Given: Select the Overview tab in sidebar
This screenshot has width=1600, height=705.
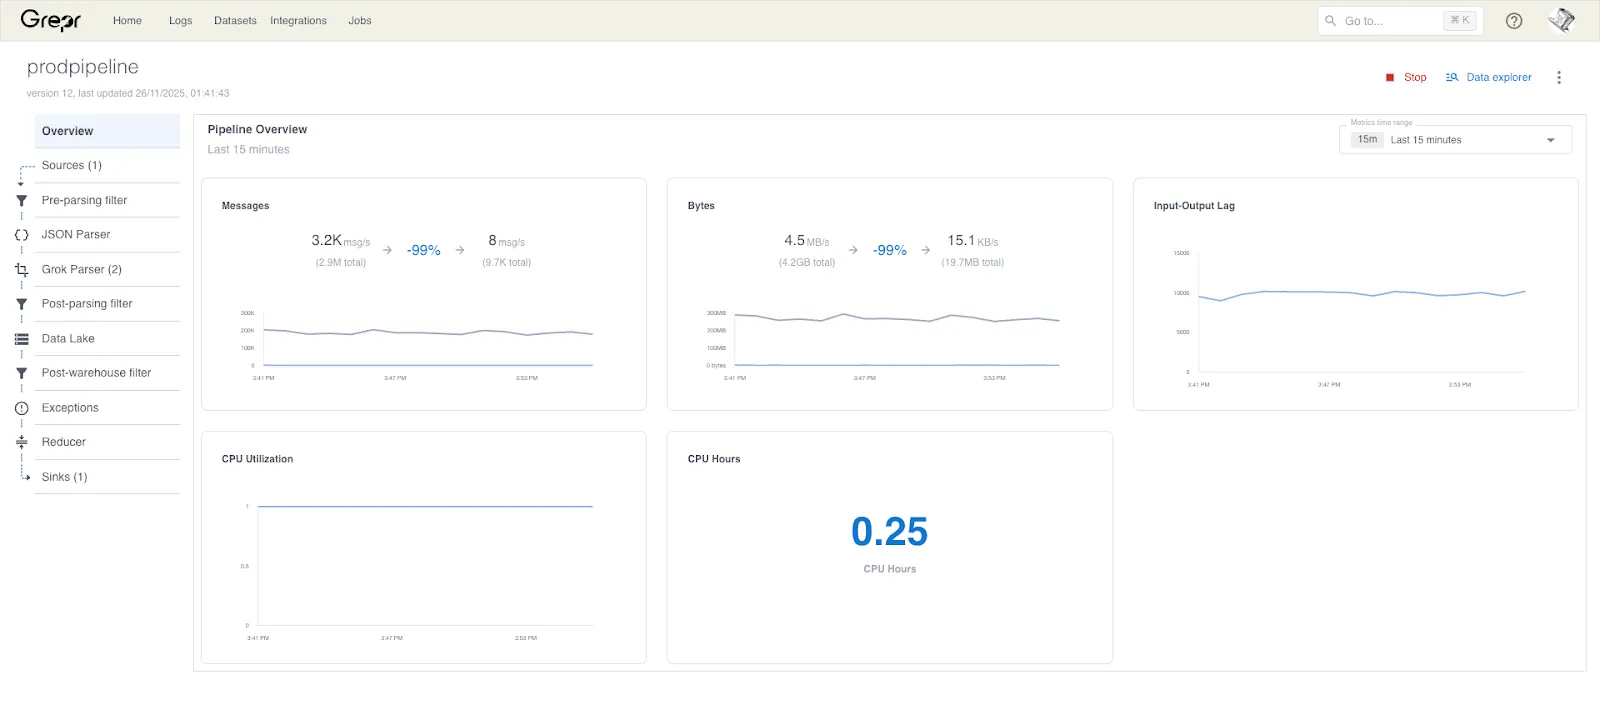Looking at the screenshot, I should tap(107, 131).
